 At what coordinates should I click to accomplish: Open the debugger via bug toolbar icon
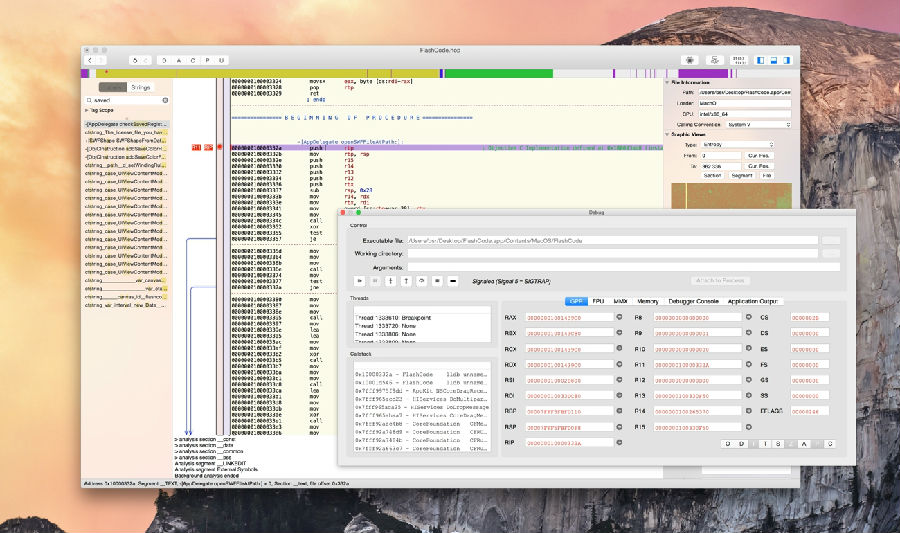[689, 61]
